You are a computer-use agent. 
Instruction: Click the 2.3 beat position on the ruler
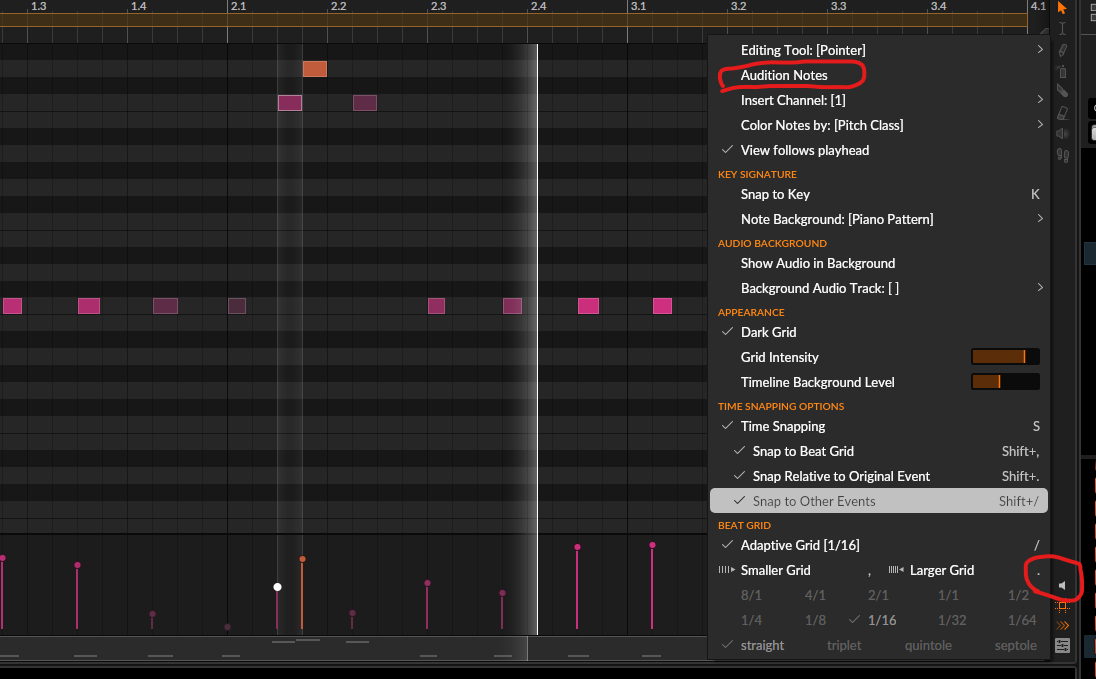[x=438, y=6]
